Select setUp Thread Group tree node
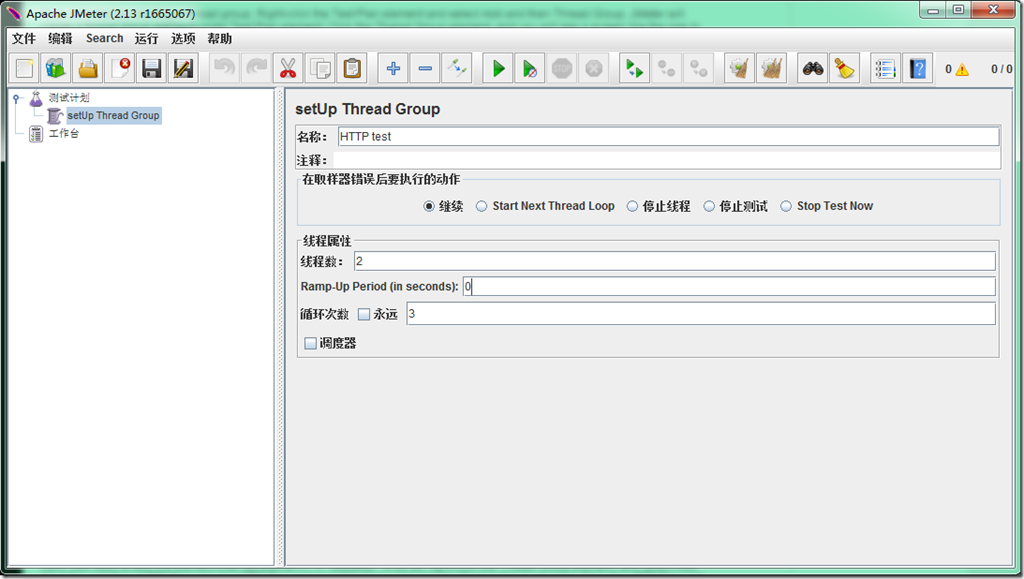Screen dimensions: 1024x579 114,116
